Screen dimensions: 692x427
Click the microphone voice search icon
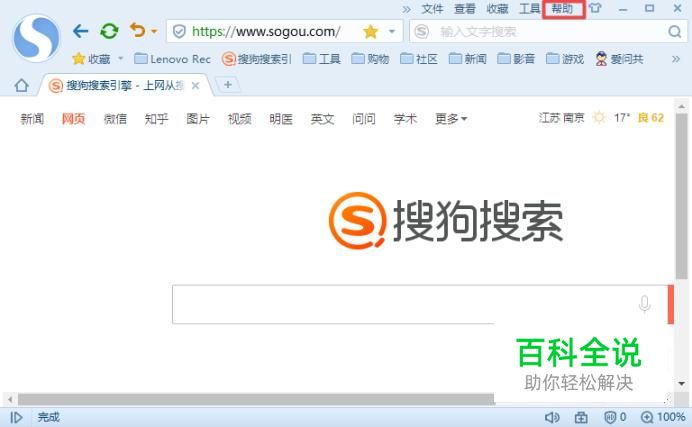[644, 303]
